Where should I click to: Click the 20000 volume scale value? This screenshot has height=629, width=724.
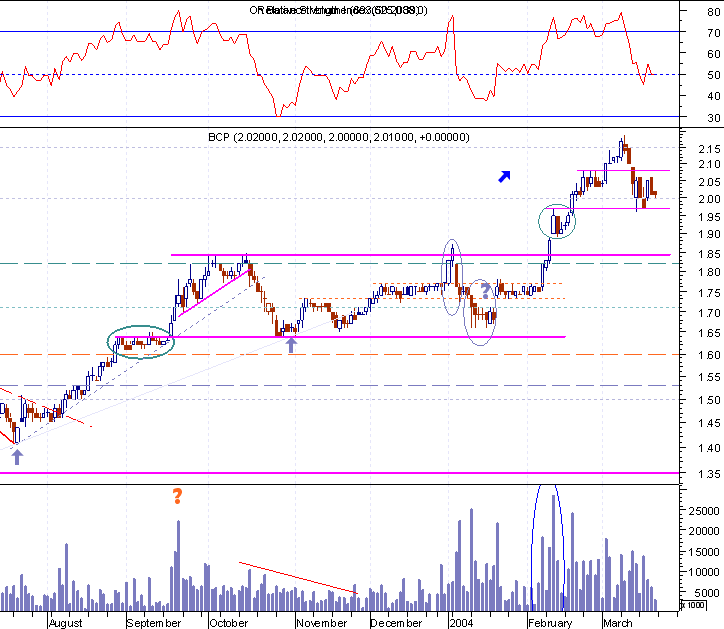[704, 531]
